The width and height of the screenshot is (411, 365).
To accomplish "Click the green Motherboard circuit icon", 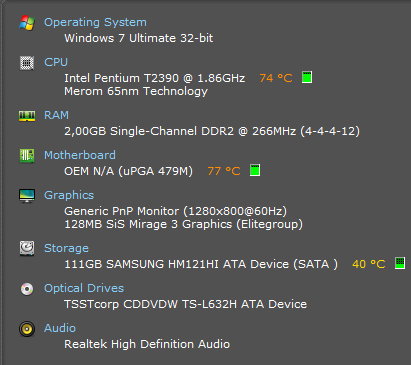I will (x=27, y=156).
